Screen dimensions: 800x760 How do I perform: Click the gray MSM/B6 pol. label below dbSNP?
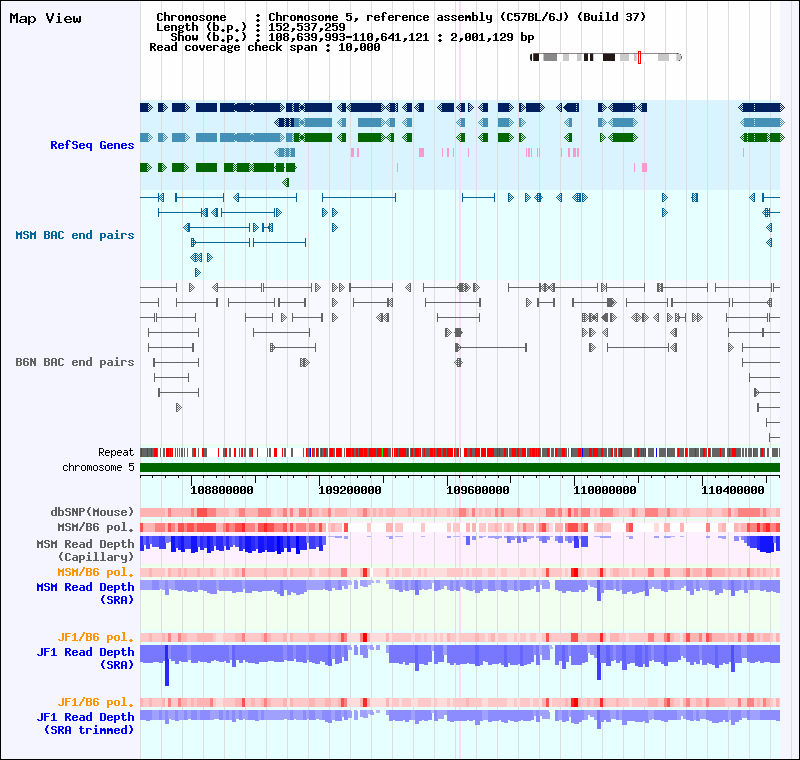coord(95,527)
